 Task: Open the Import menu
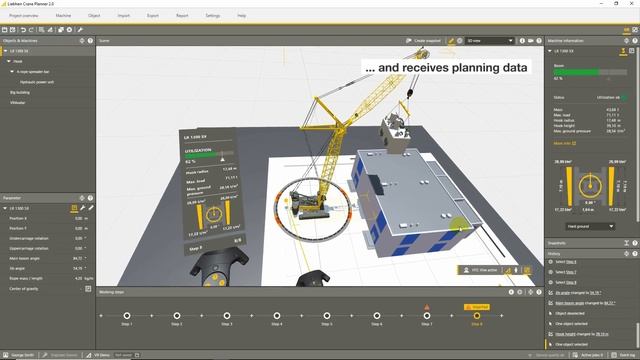[124, 16]
